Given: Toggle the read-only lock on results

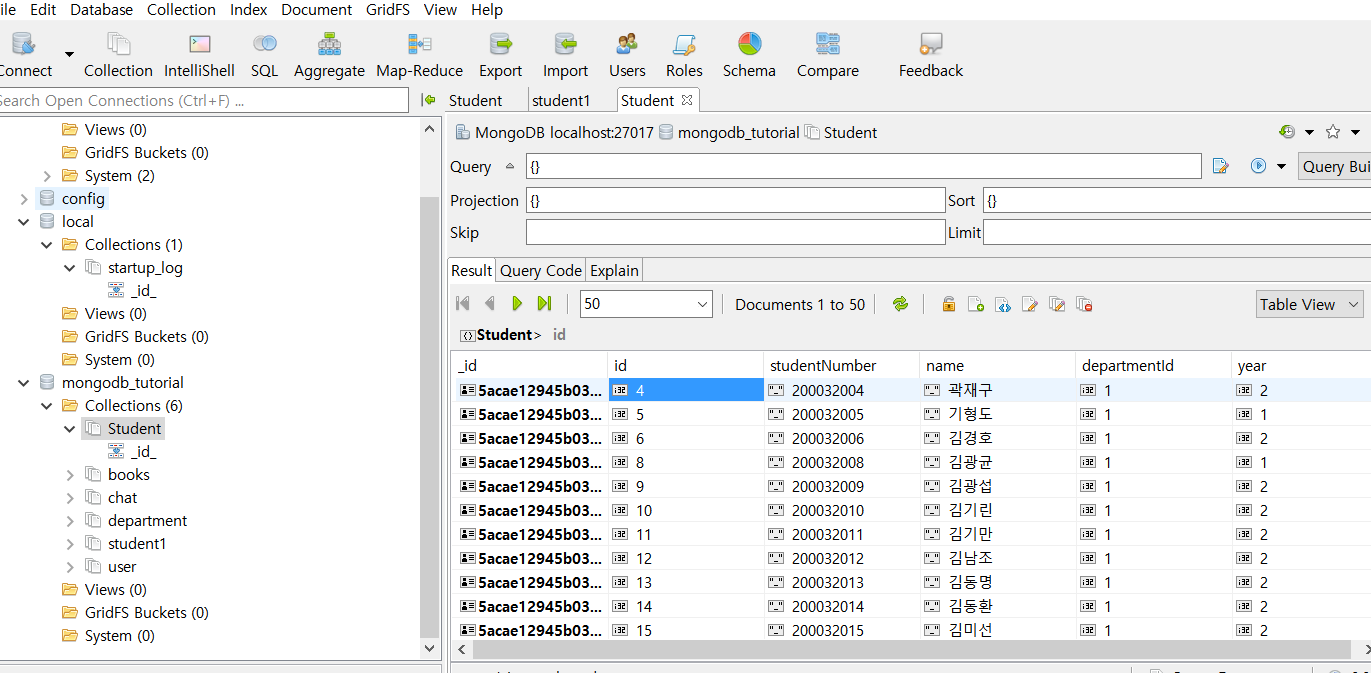Looking at the screenshot, I should pyautogui.click(x=948, y=303).
